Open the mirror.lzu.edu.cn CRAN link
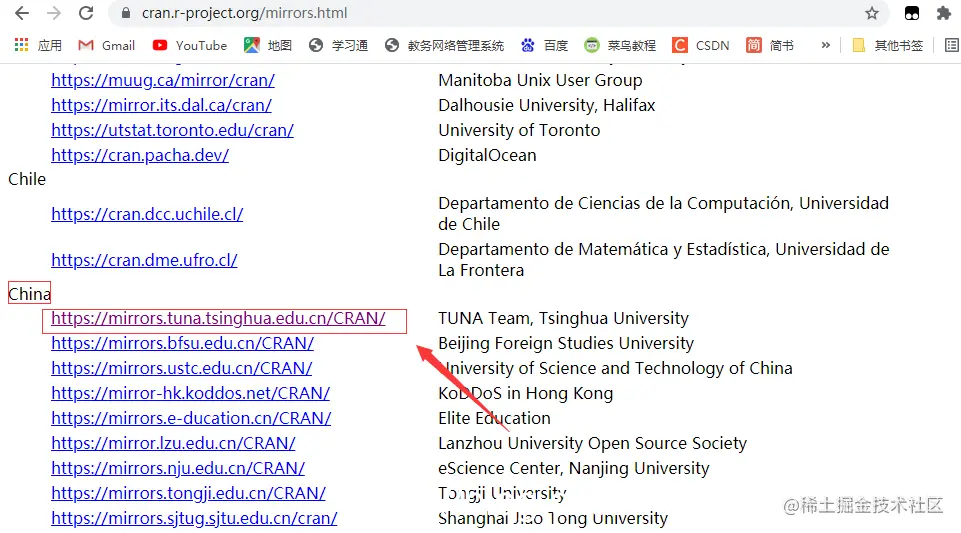This screenshot has height=533, width=961. click(173, 444)
